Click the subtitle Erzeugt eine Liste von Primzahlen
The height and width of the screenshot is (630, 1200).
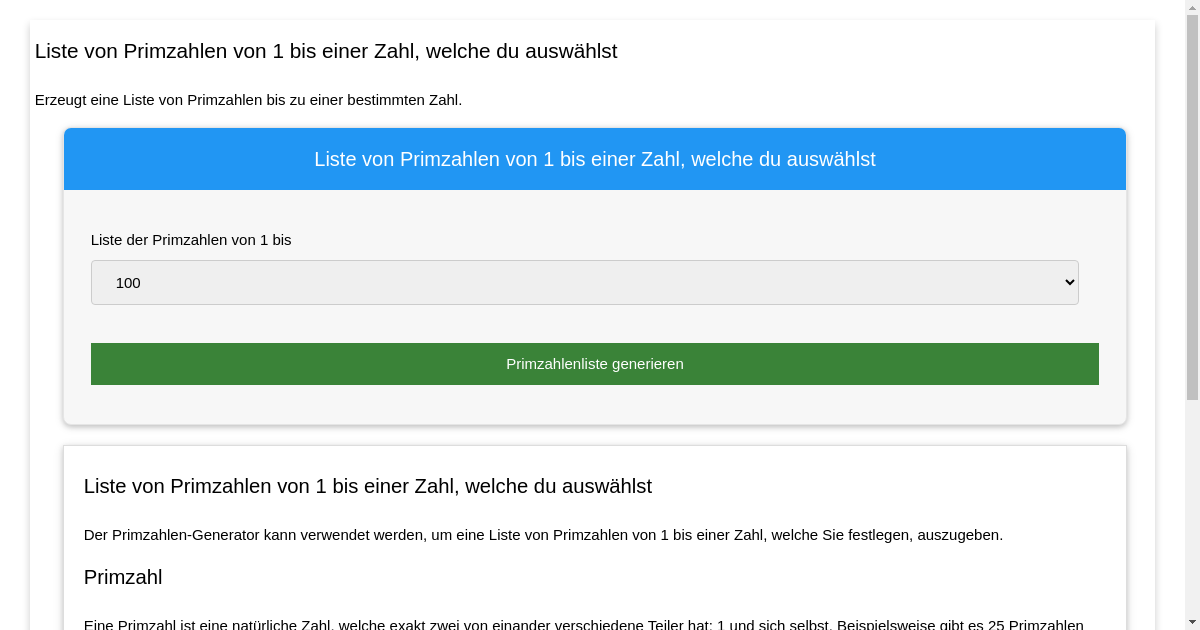[249, 100]
